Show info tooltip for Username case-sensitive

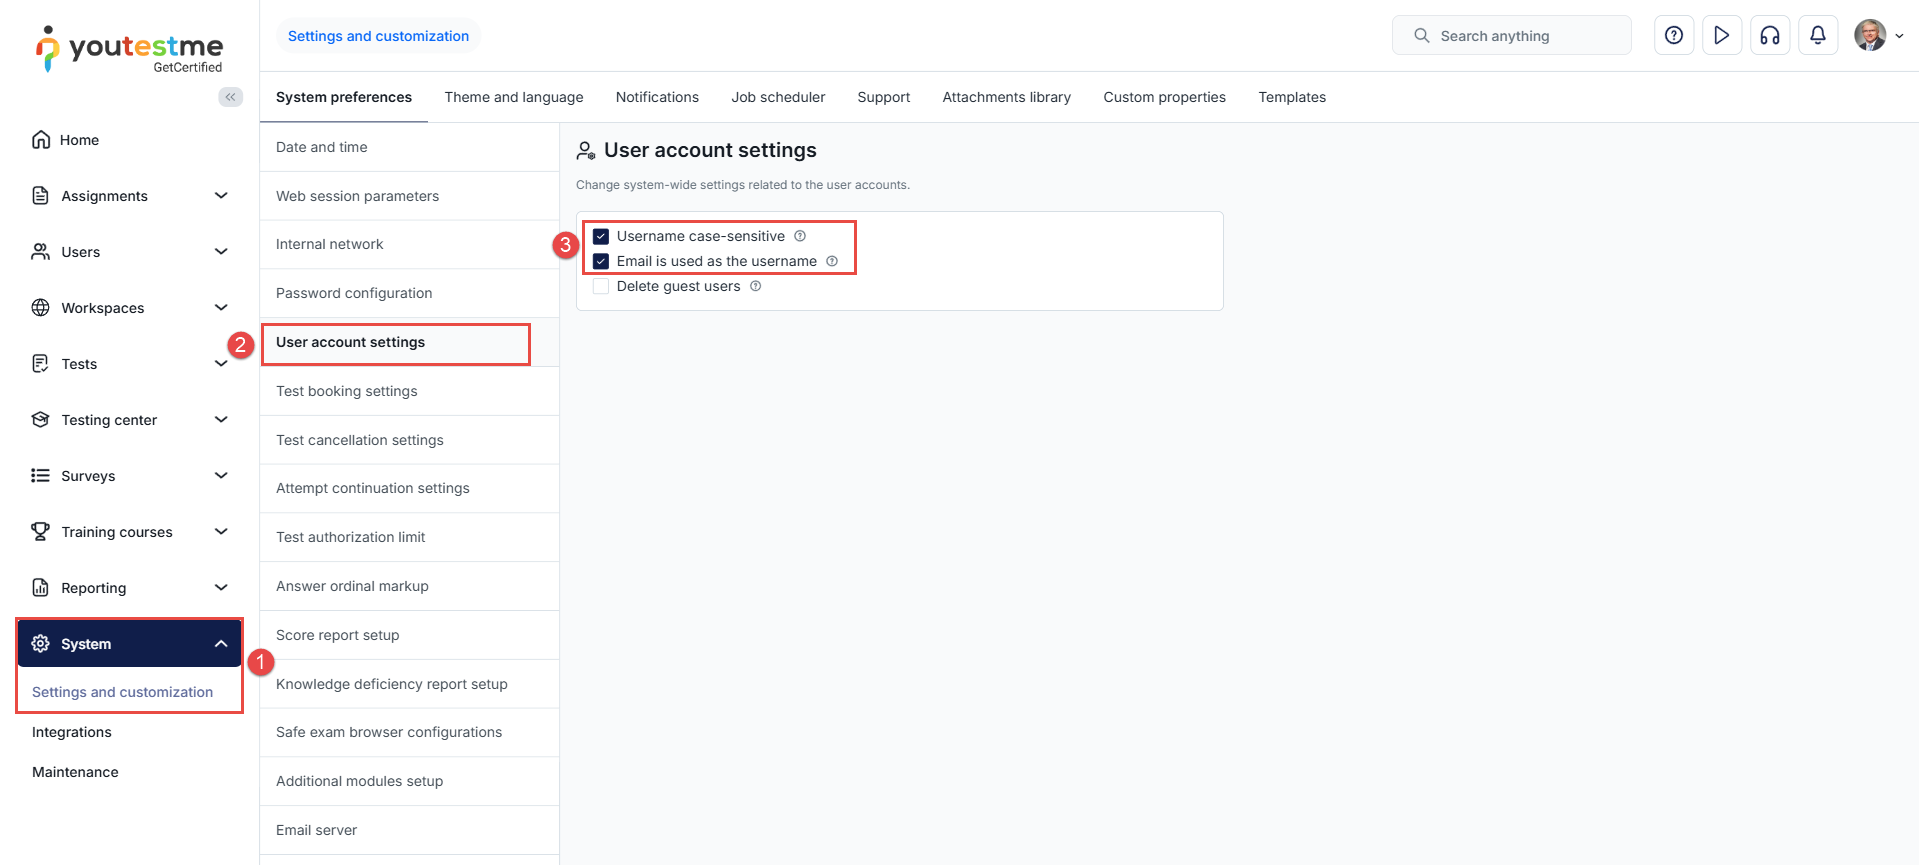[800, 236]
